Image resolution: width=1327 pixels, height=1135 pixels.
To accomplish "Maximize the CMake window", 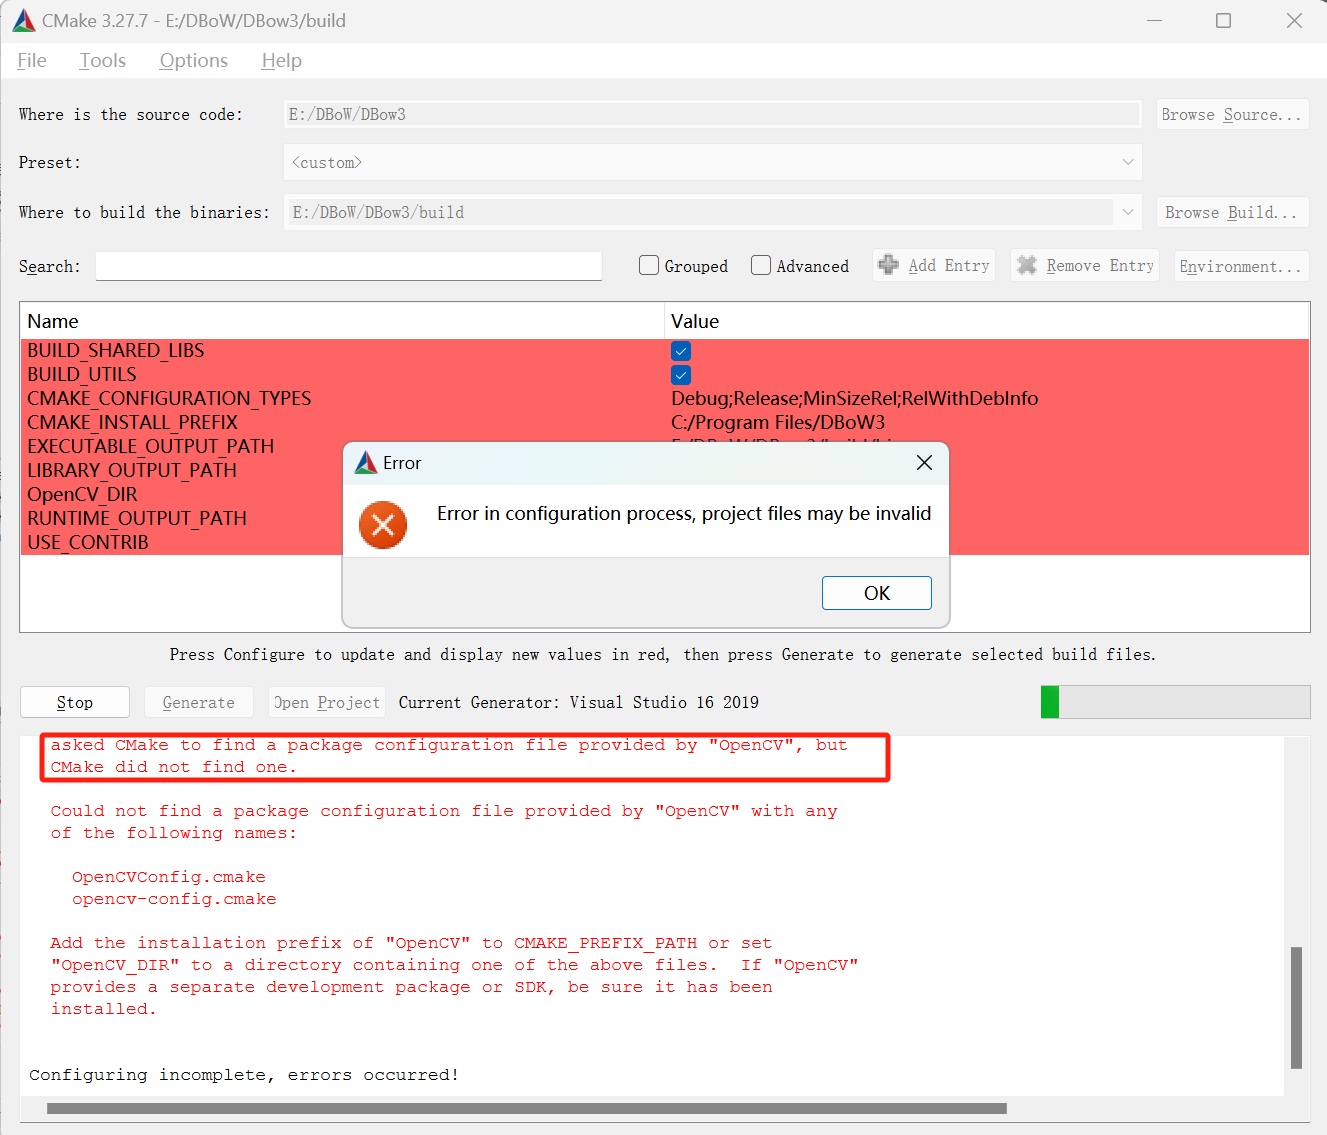I will coord(1223,20).
